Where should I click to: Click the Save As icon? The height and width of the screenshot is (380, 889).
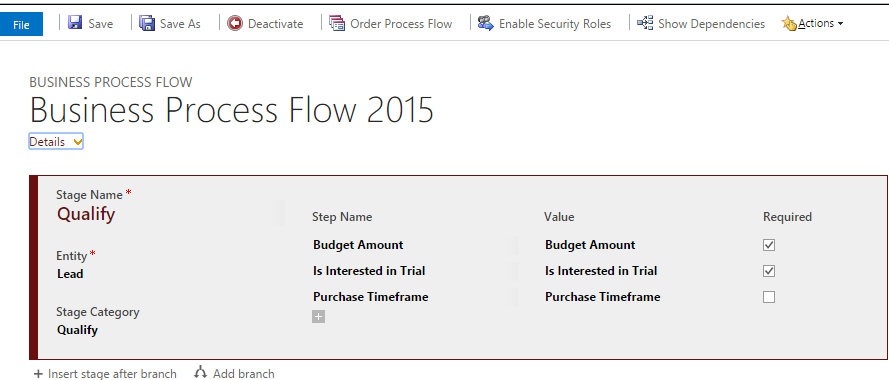(x=147, y=23)
